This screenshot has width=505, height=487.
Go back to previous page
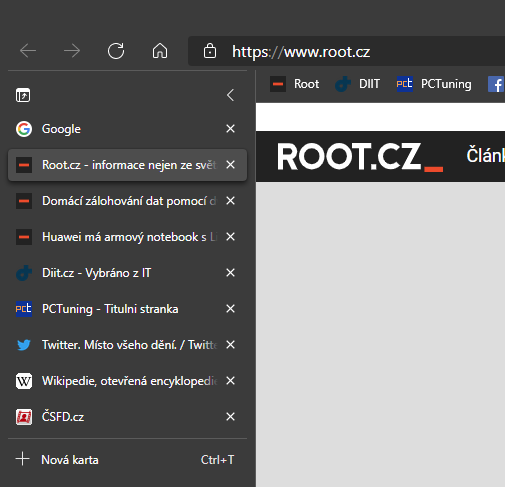[x=28, y=51]
